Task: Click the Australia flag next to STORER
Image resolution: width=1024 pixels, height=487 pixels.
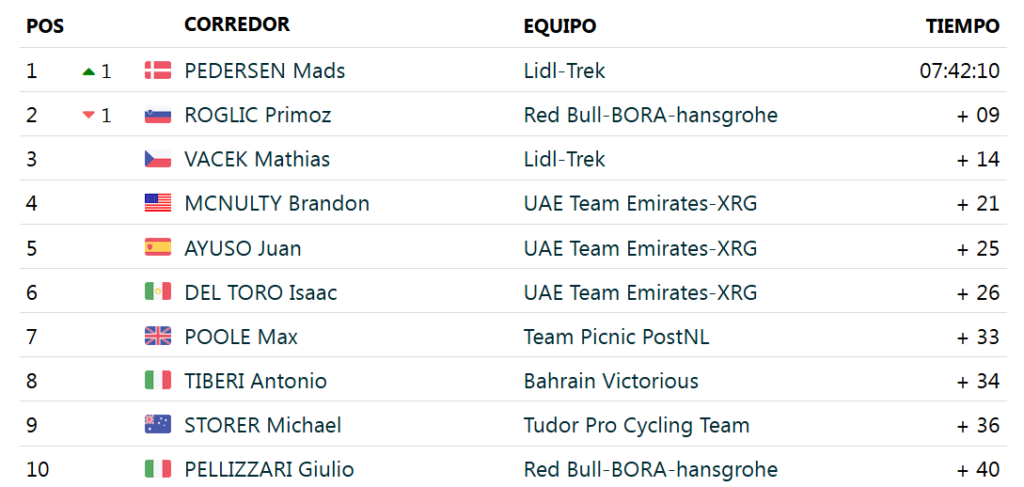Action: pos(157,425)
